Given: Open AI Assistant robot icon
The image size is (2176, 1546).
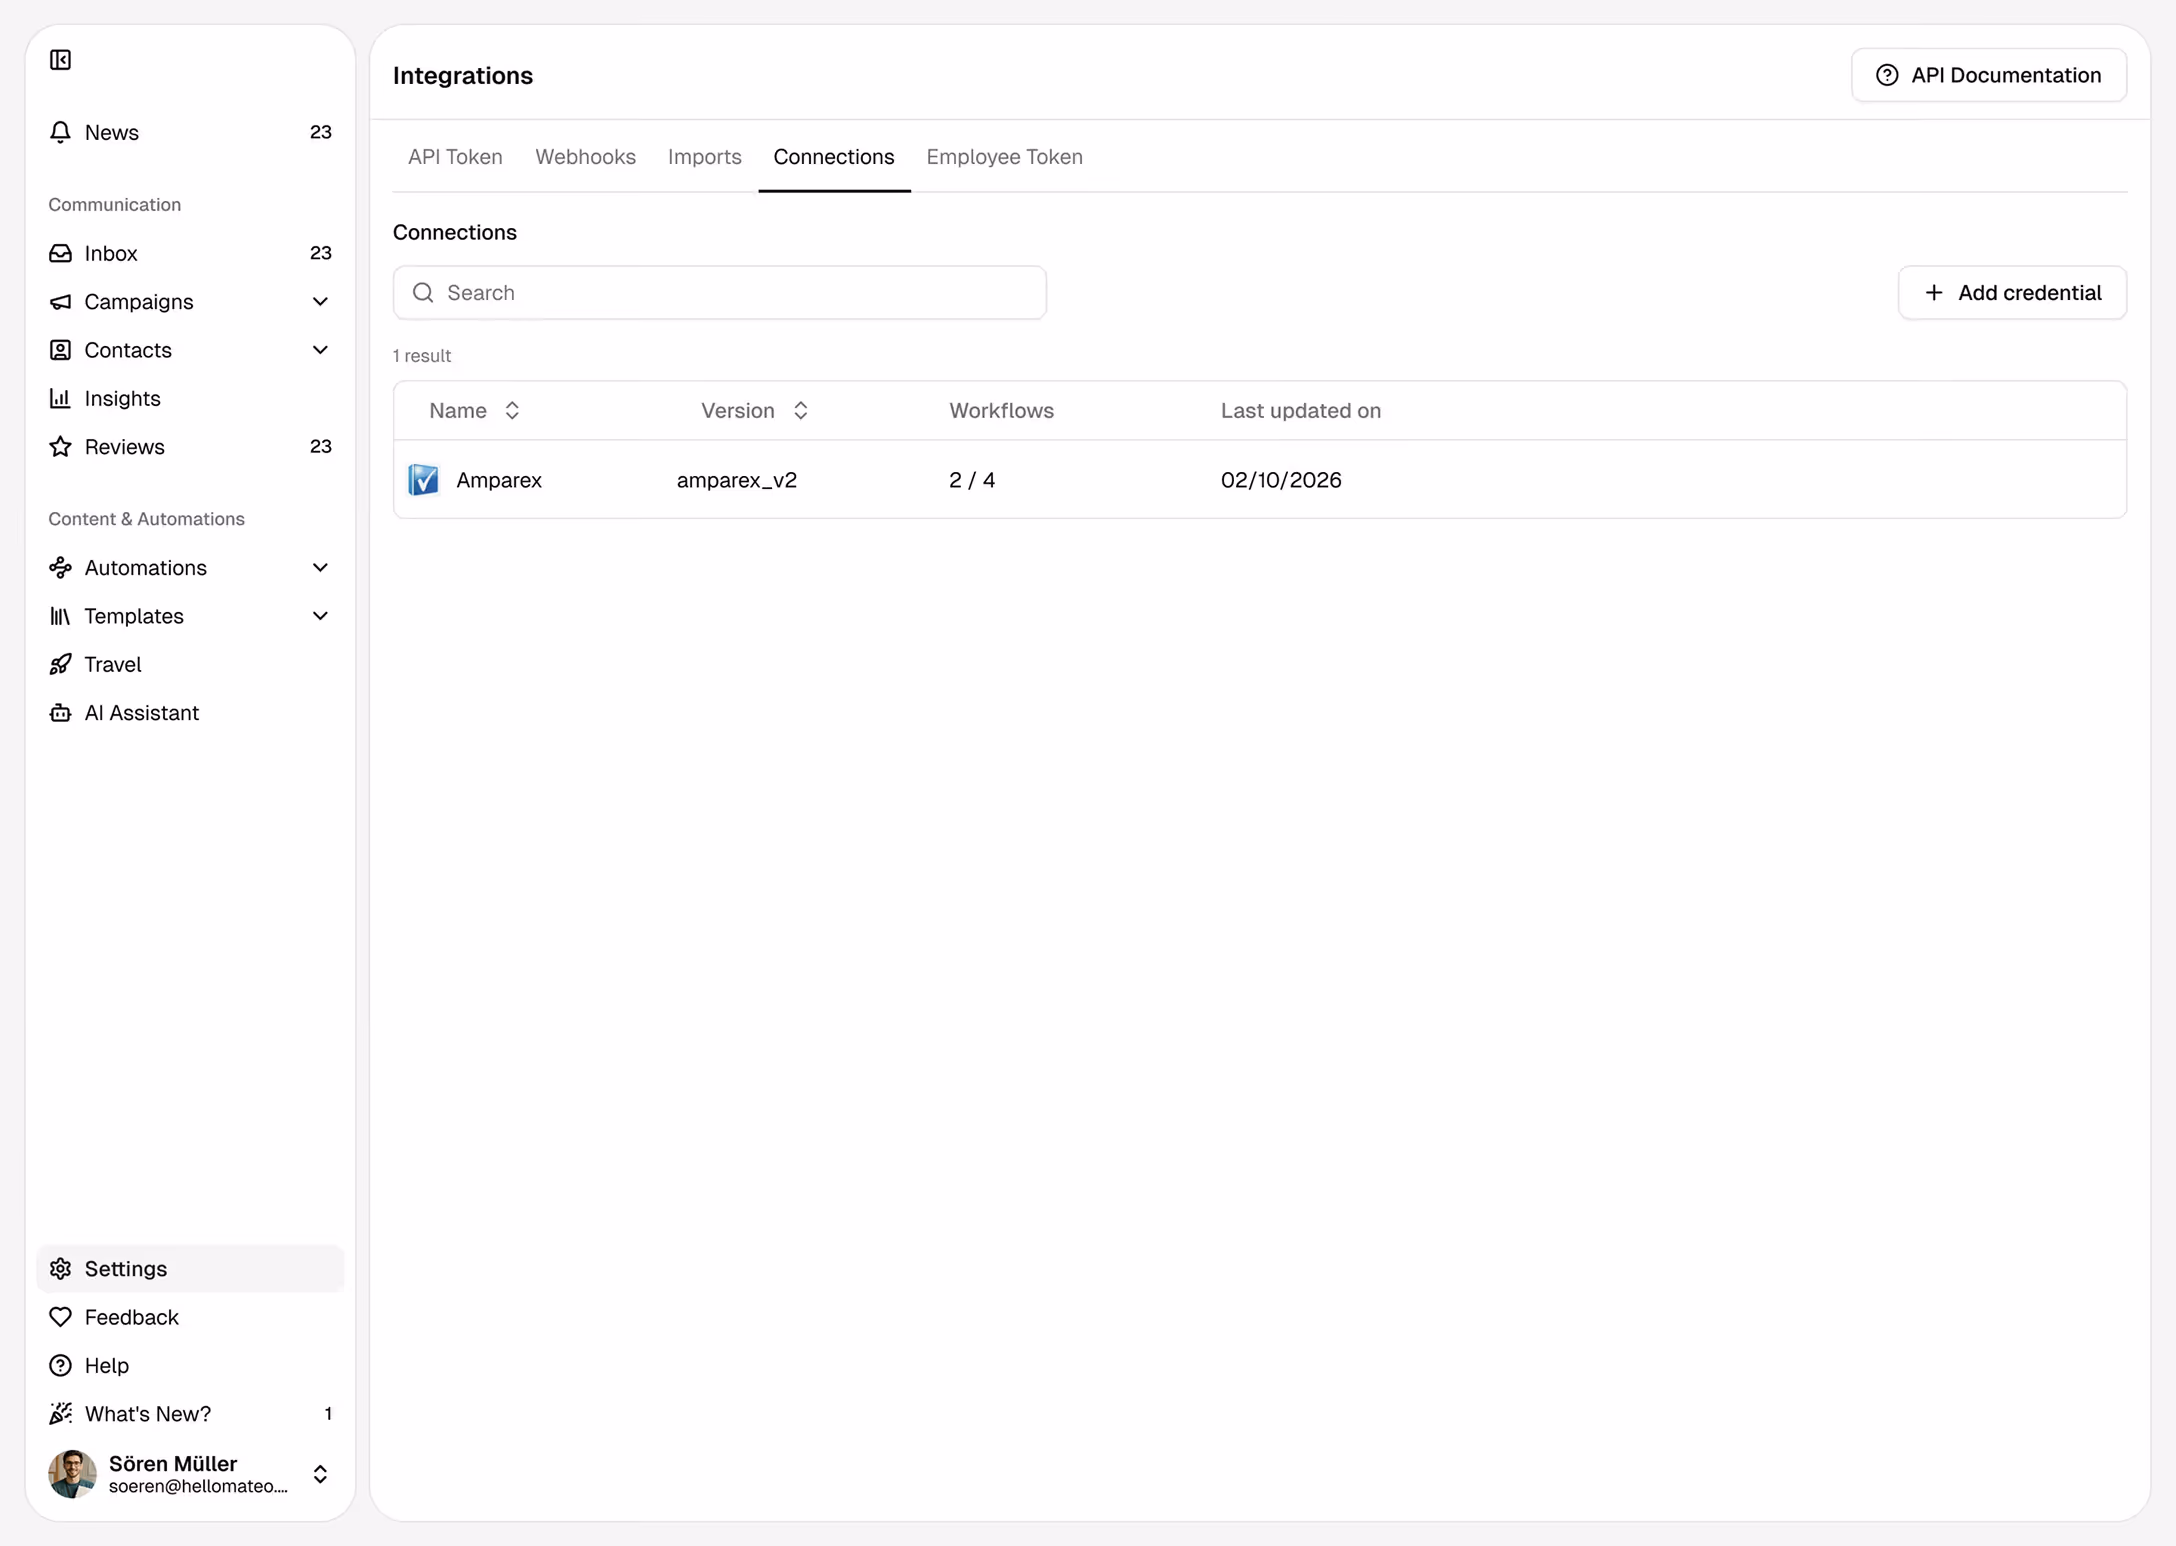Looking at the screenshot, I should [x=60, y=712].
